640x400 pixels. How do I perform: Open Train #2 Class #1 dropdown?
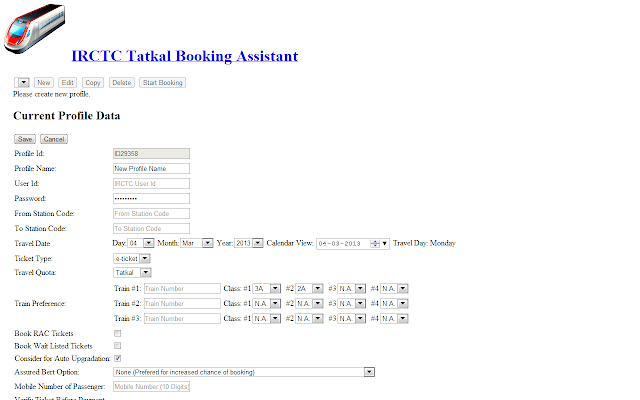coord(267,304)
